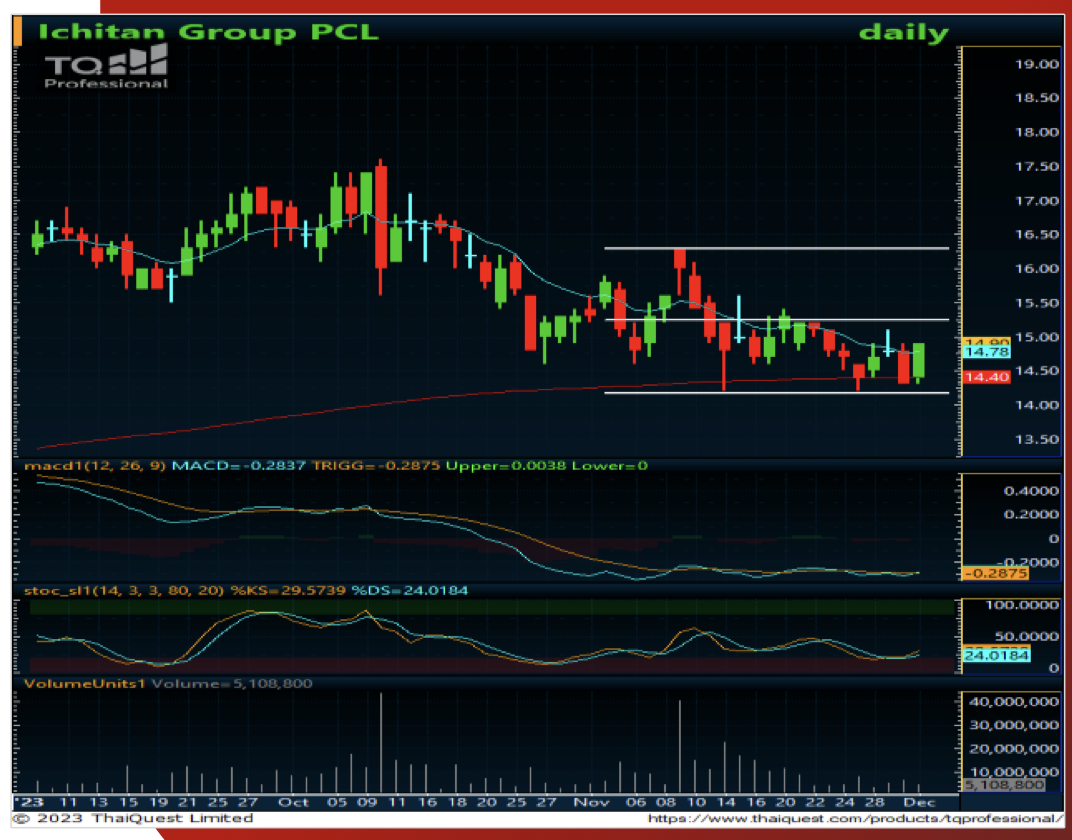The height and width of the screenshot is (840, 1072).
Task: Click the cyan "24.0184" stochastic value tag
Action: (x=995, y=655)
